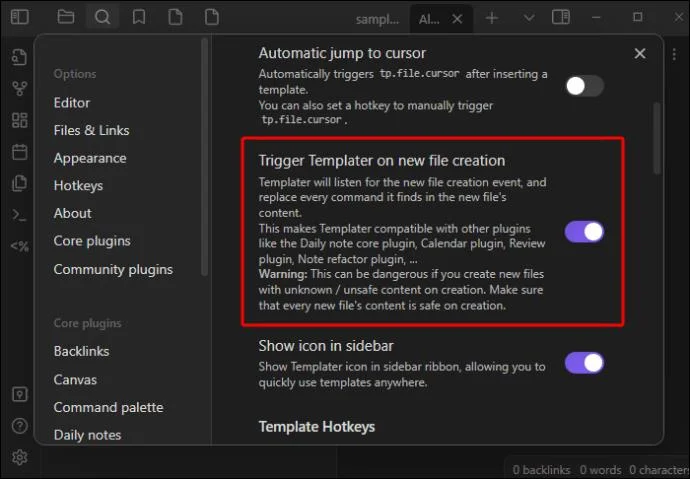Screen dimensions: 690x479
Task: Open Backlinks plugin settings
Action: pyautogui.click(x=81, y=351)
